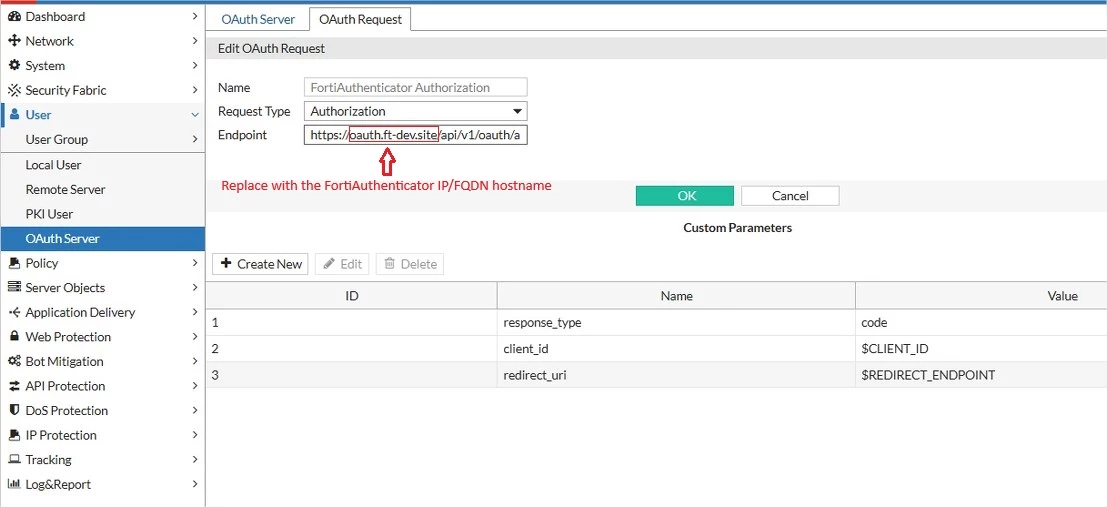Select the client_id cell
This screenshot has height=507, width=1107.
coord(676,349)
